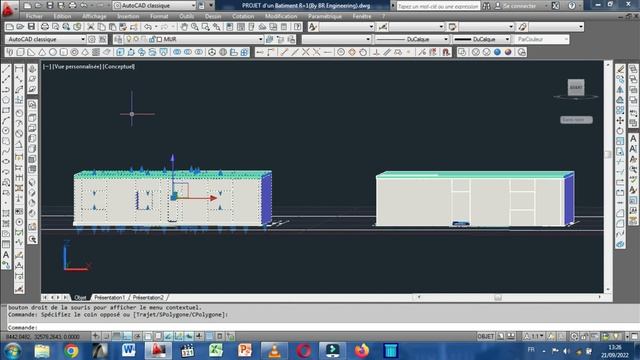Click the Erase tool in modify toolbar

pyautogui.click(x=620, y=69)
